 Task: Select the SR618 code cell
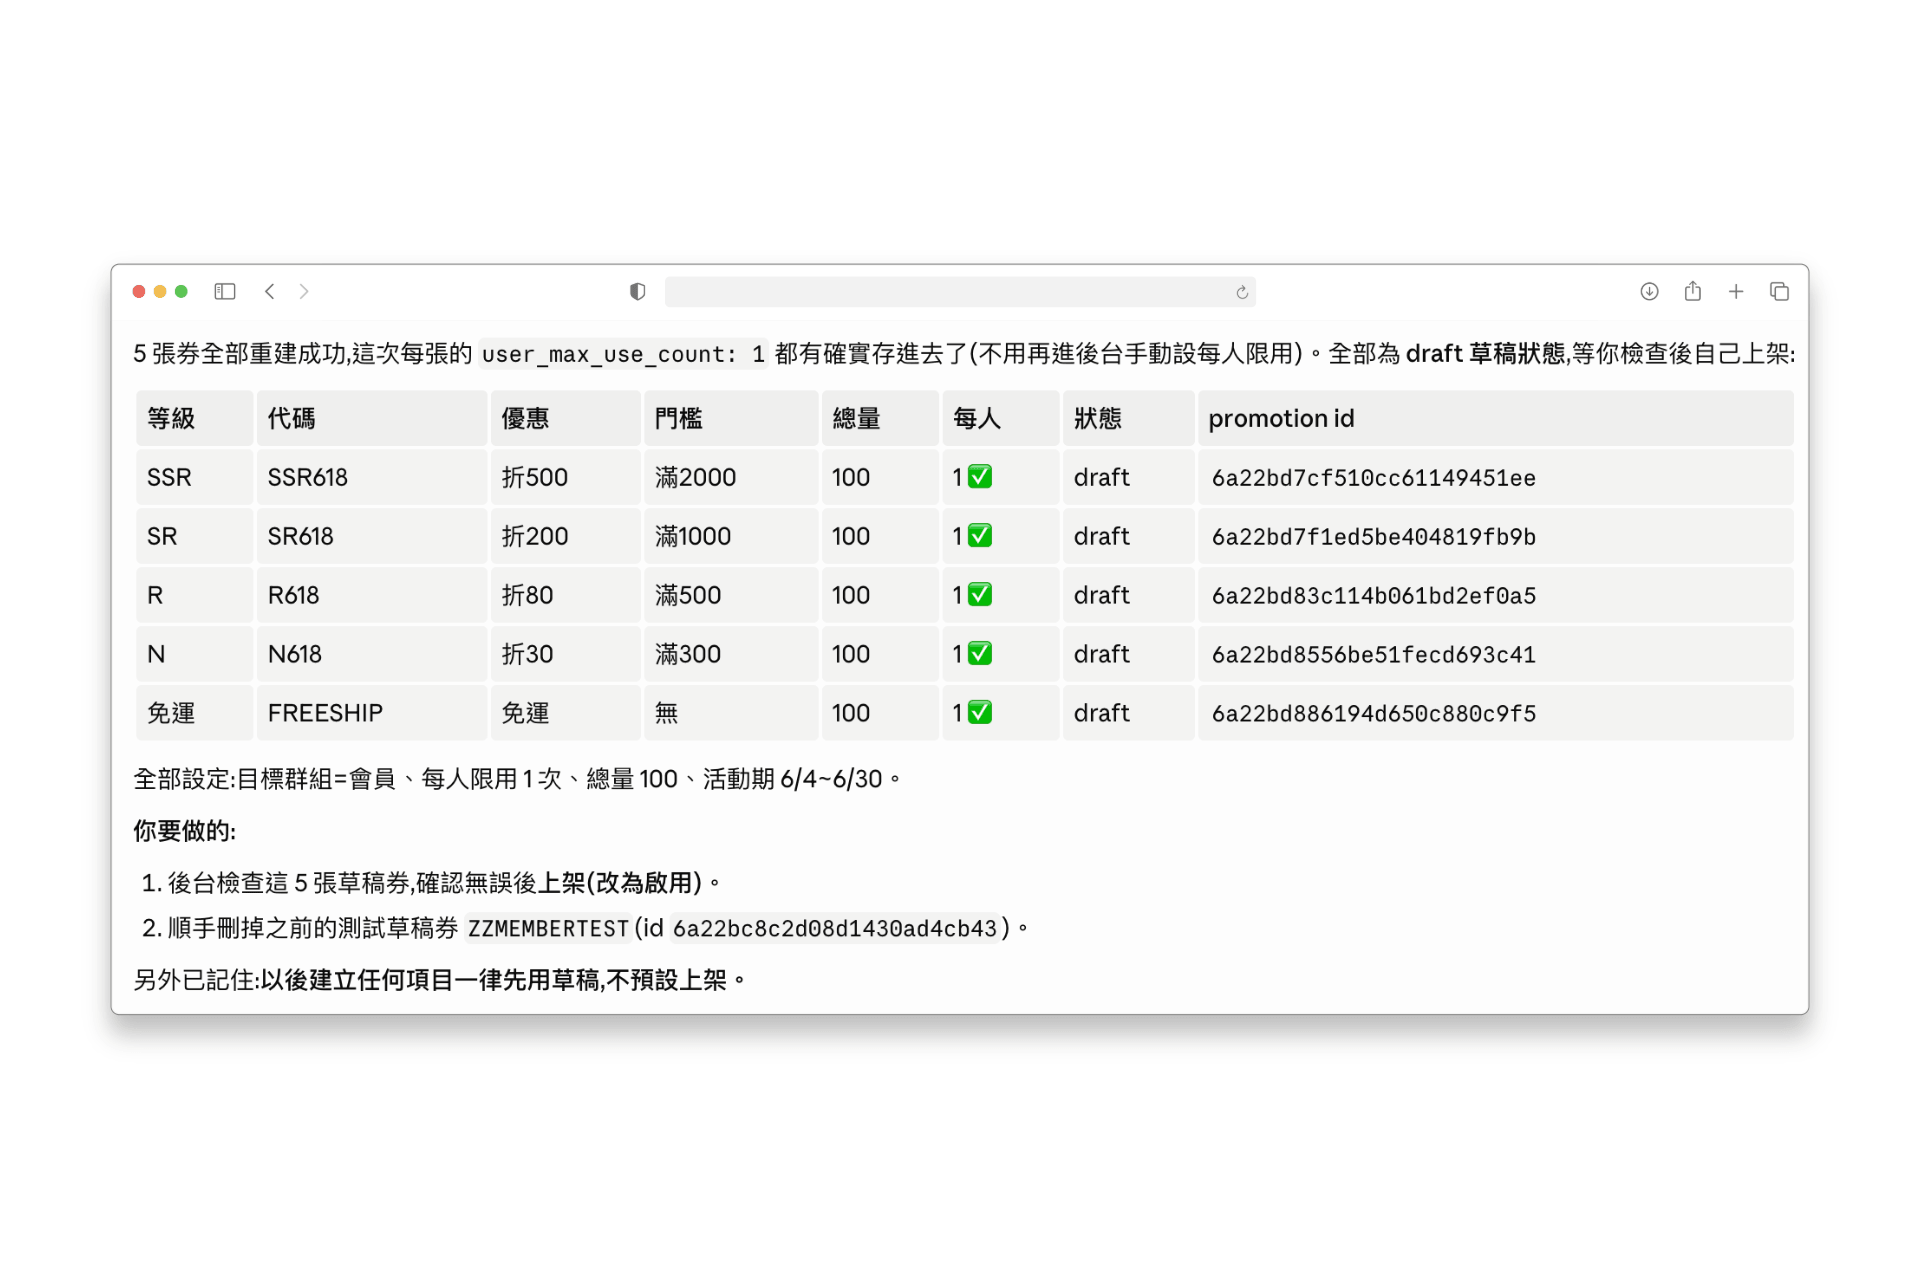[371, 536]
